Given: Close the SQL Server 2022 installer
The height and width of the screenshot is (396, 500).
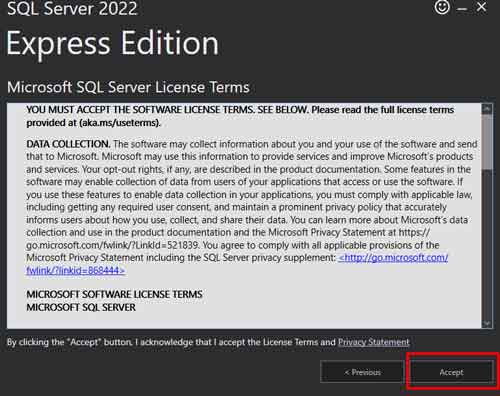Looking at the screenshot, I should point(481,7).
